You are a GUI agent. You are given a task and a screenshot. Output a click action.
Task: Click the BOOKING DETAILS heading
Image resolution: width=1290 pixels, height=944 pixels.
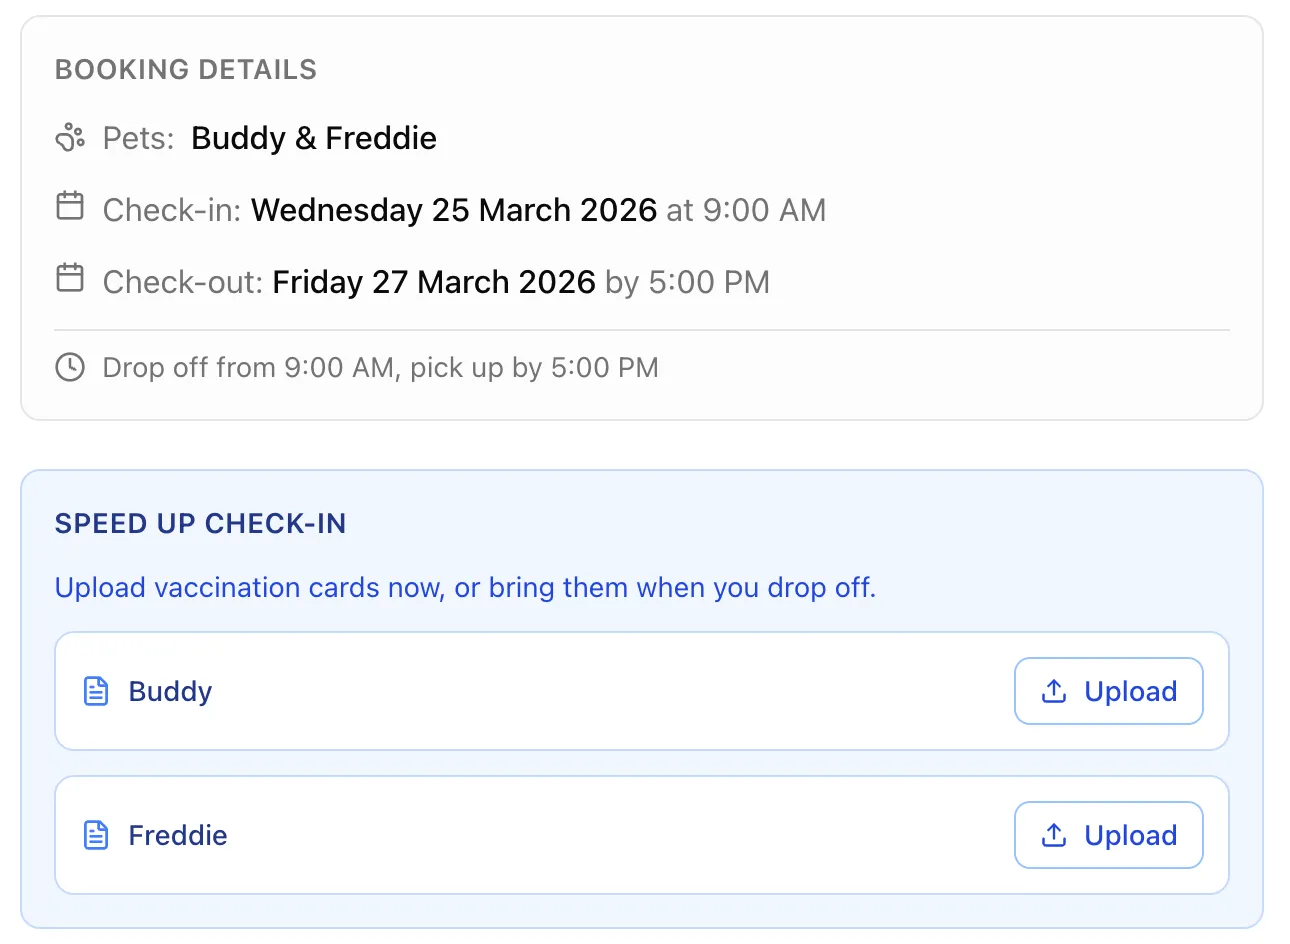click(185, 69)
